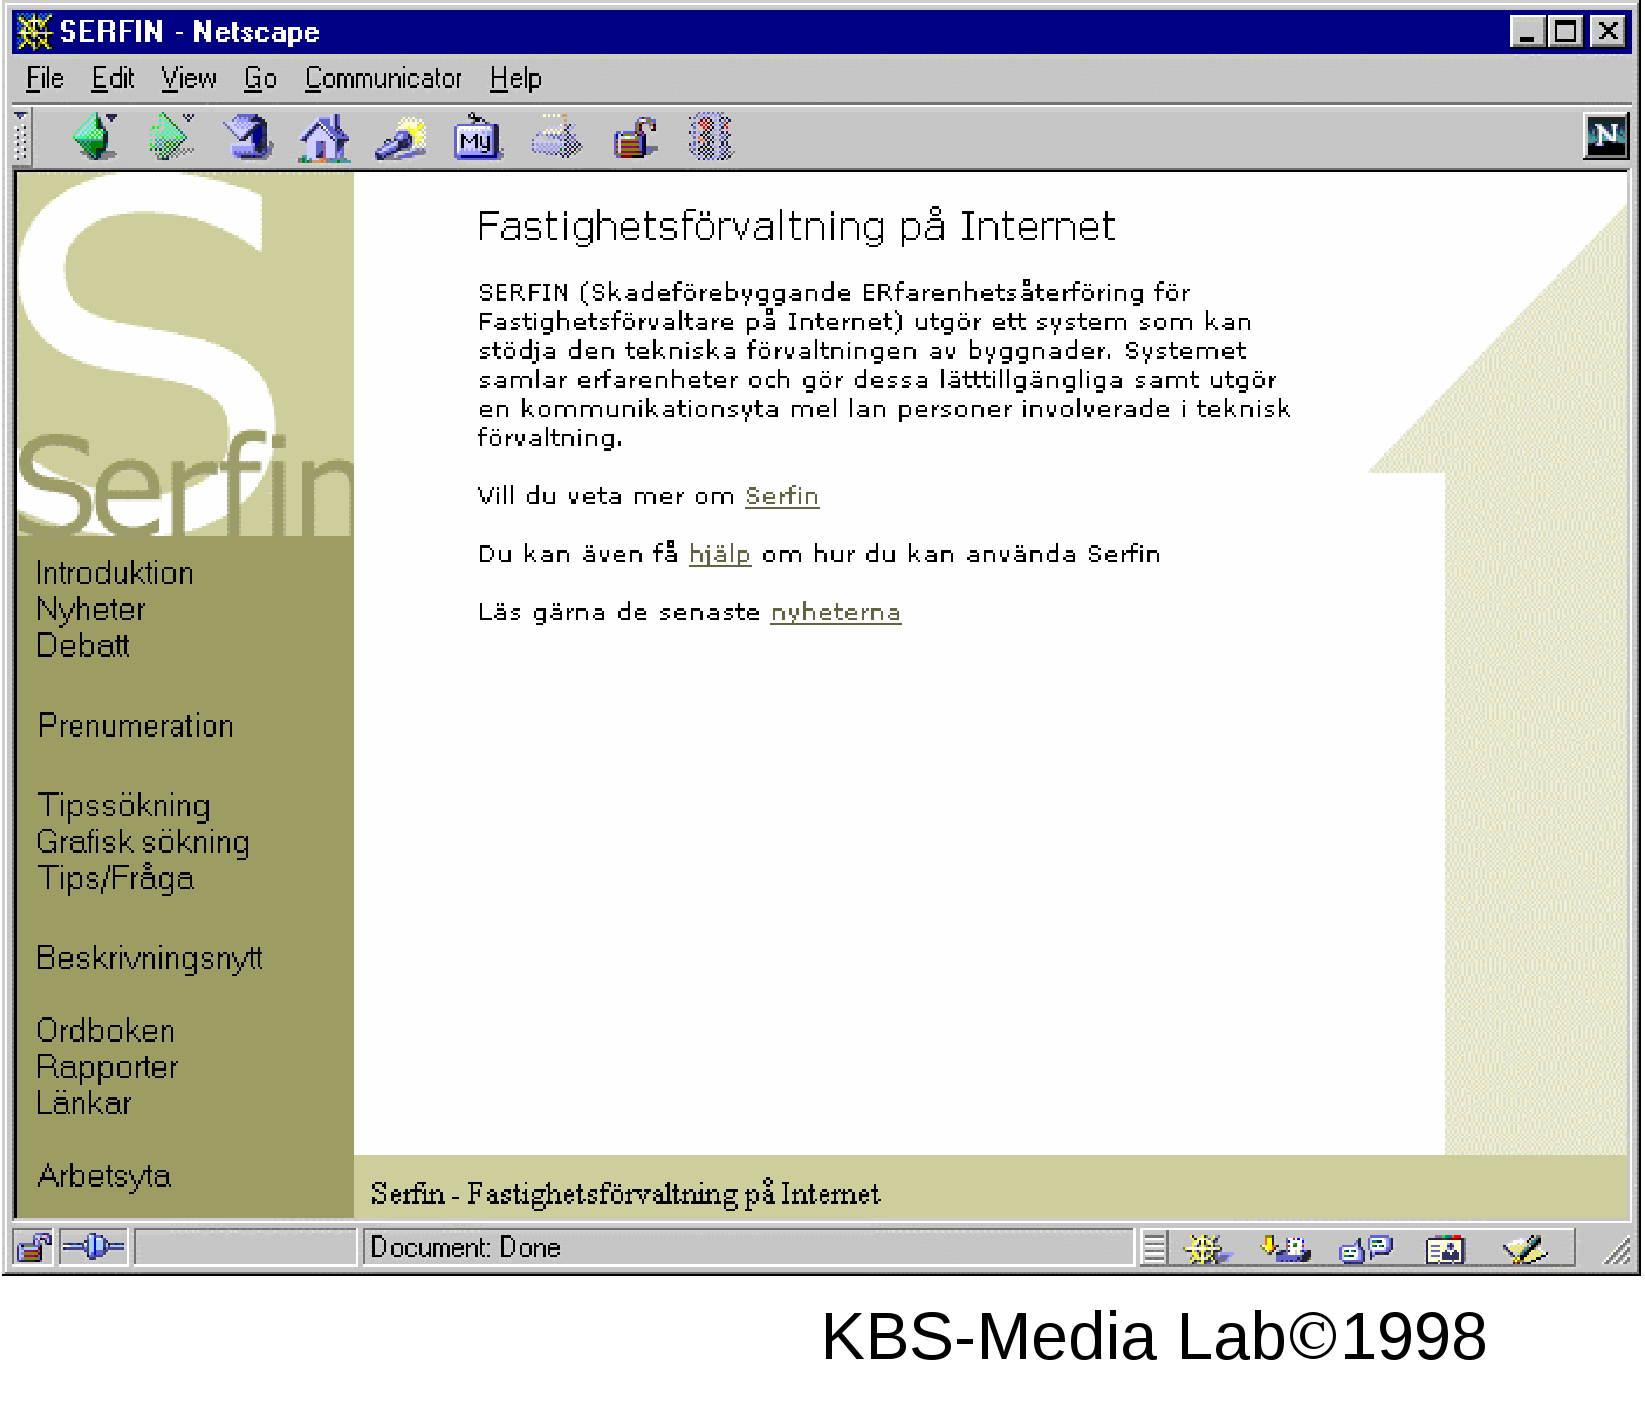1645x1409 pixels.
Task: Click the Security padlock toolbar icon
Action: click(x=635, y=137)
